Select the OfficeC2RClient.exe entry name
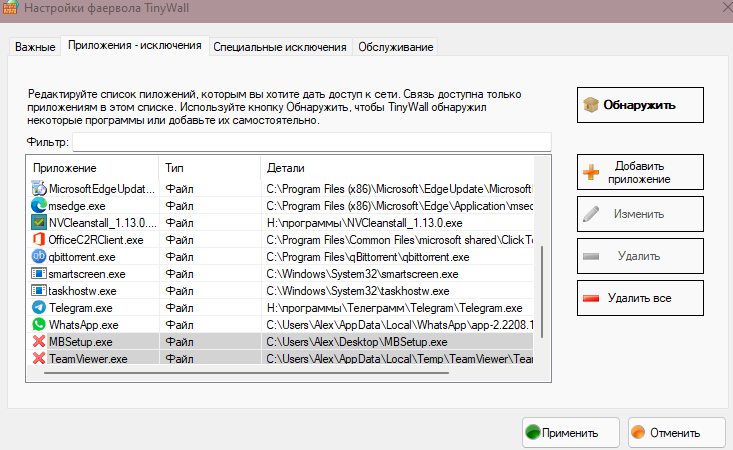The width and height of the screenshot is (733, 450). pos(96,240)
